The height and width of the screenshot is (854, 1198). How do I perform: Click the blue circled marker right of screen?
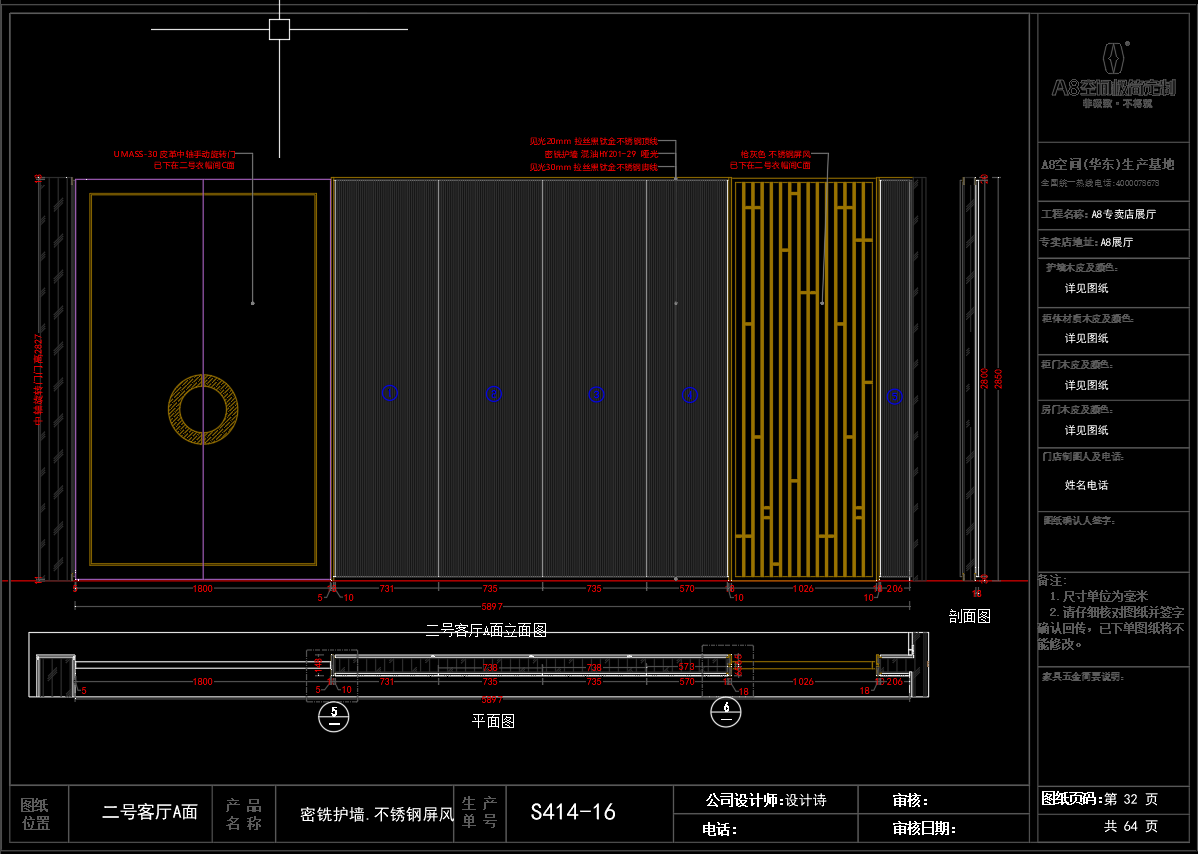[895, 396]
